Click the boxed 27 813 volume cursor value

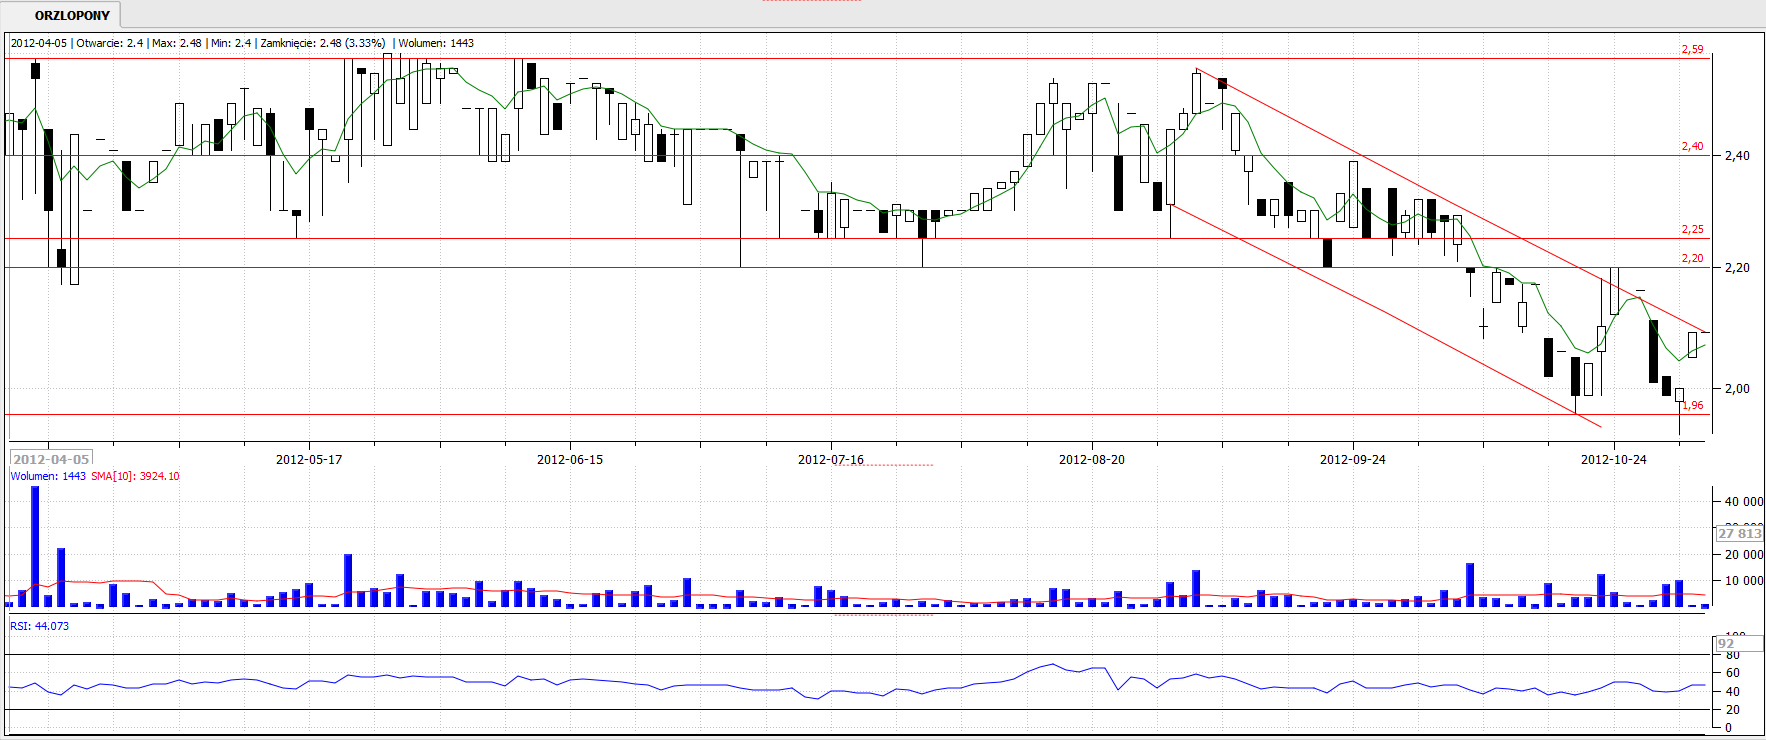[x=1740, y=533]
